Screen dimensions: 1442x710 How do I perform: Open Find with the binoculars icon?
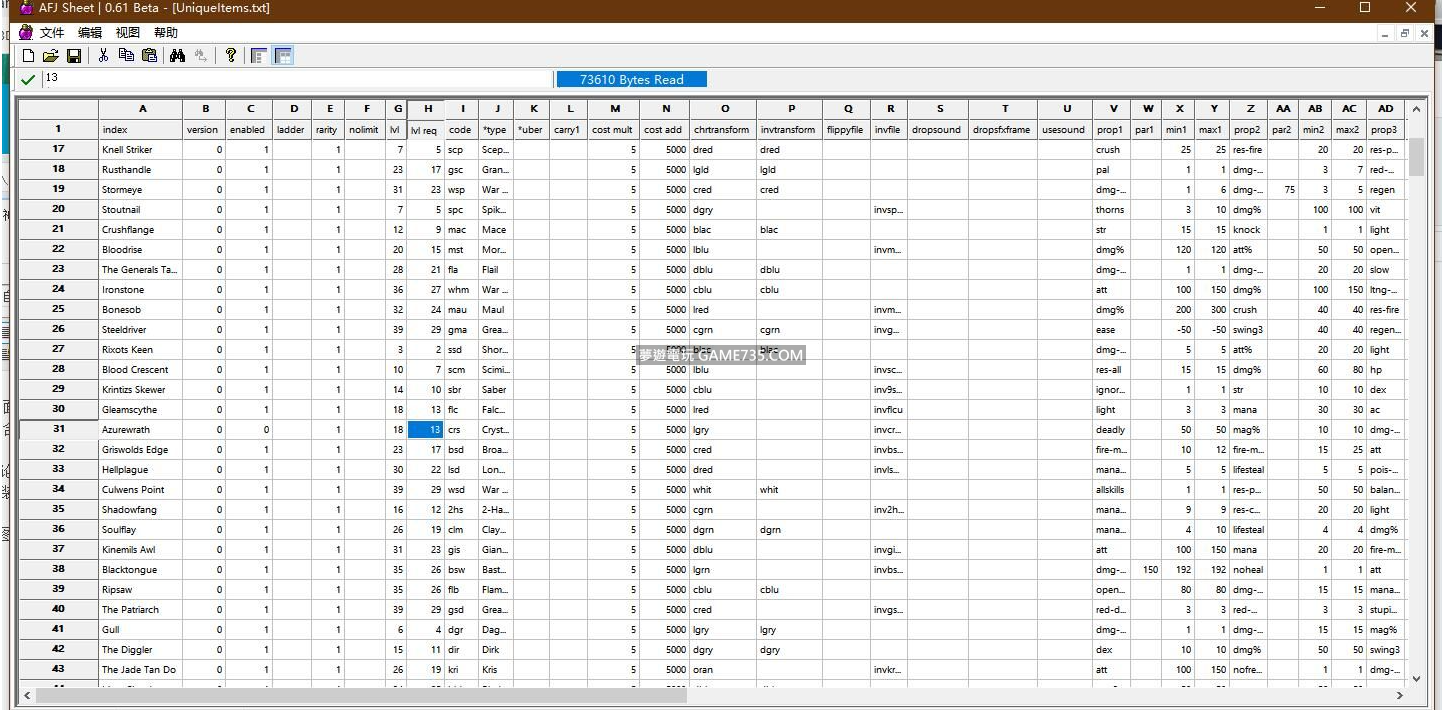coord(178,56)
